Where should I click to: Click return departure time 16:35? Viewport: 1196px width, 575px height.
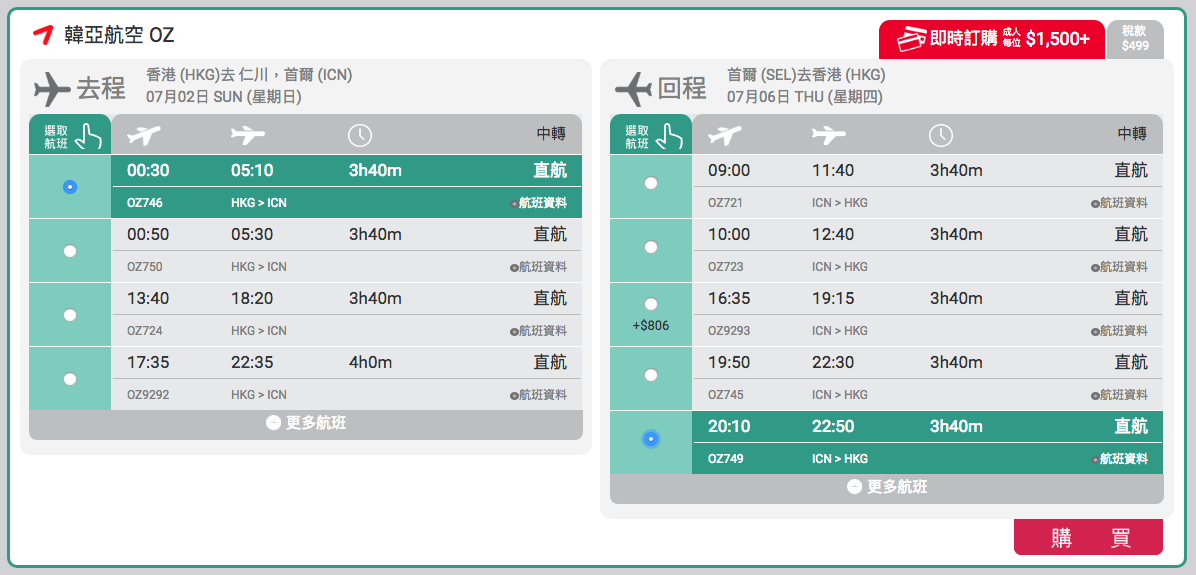[729, 298]
